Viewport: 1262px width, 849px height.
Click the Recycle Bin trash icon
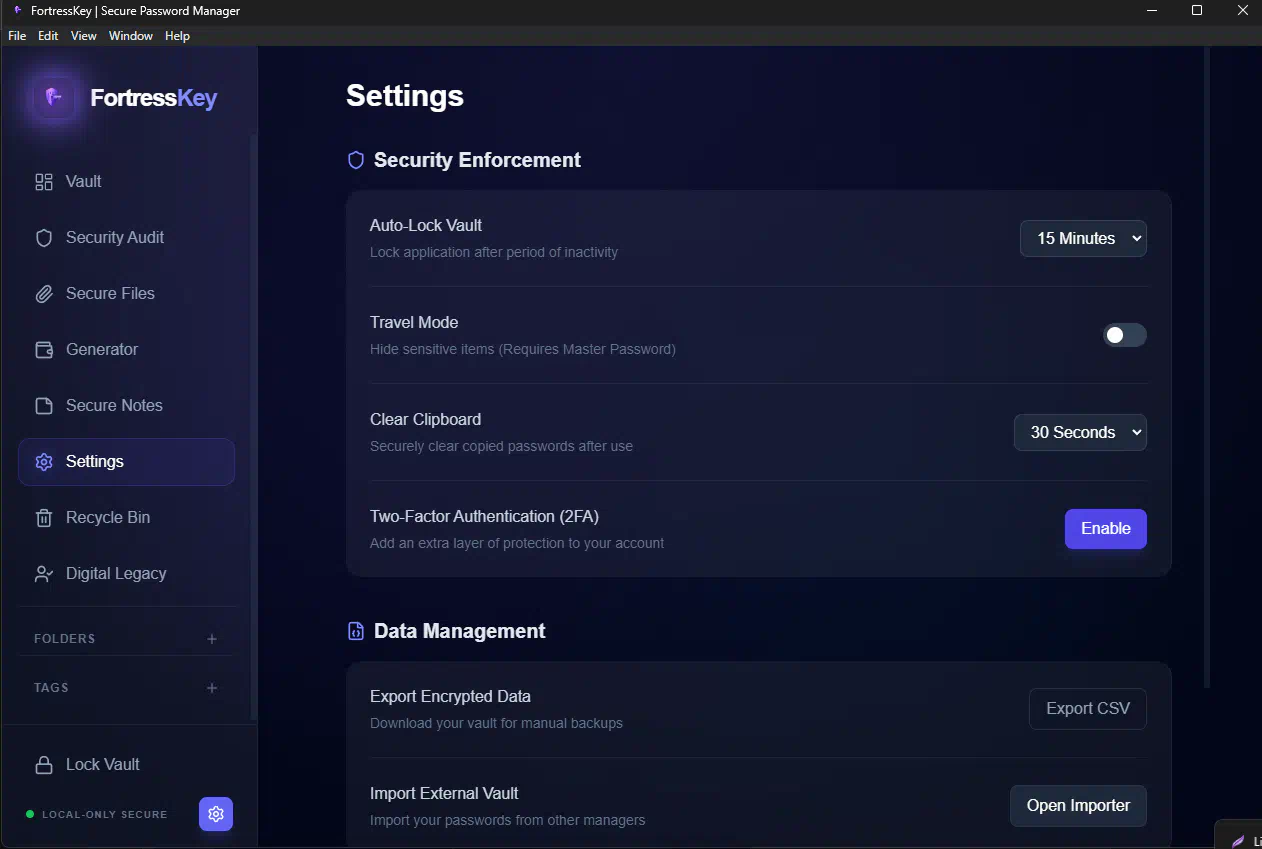44,518
